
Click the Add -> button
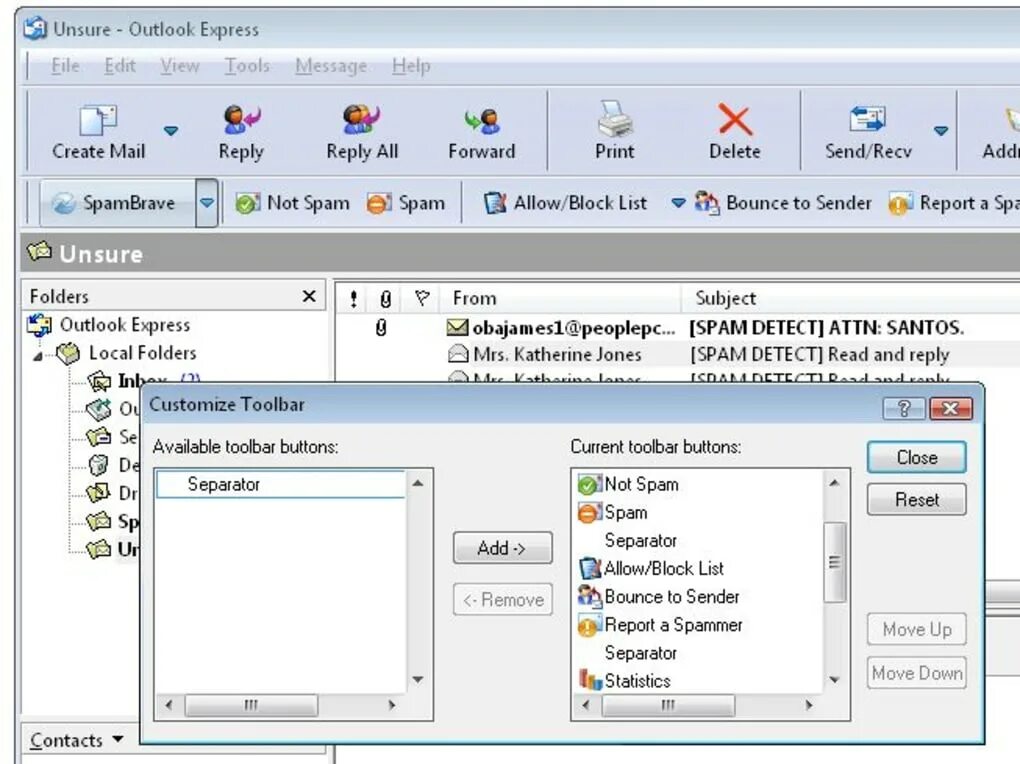click(502, 548)
